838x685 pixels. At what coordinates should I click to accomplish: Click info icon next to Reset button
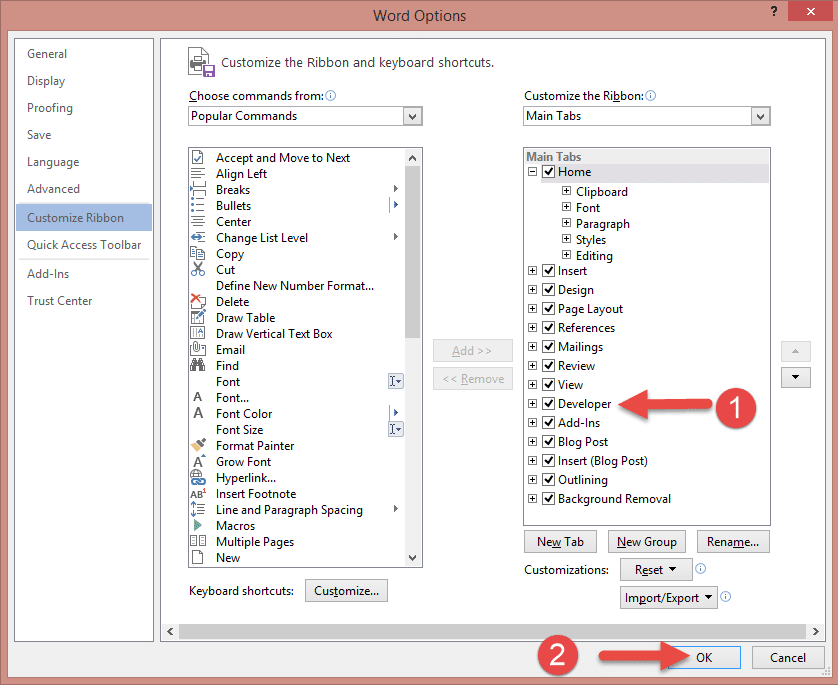point(701,569)
